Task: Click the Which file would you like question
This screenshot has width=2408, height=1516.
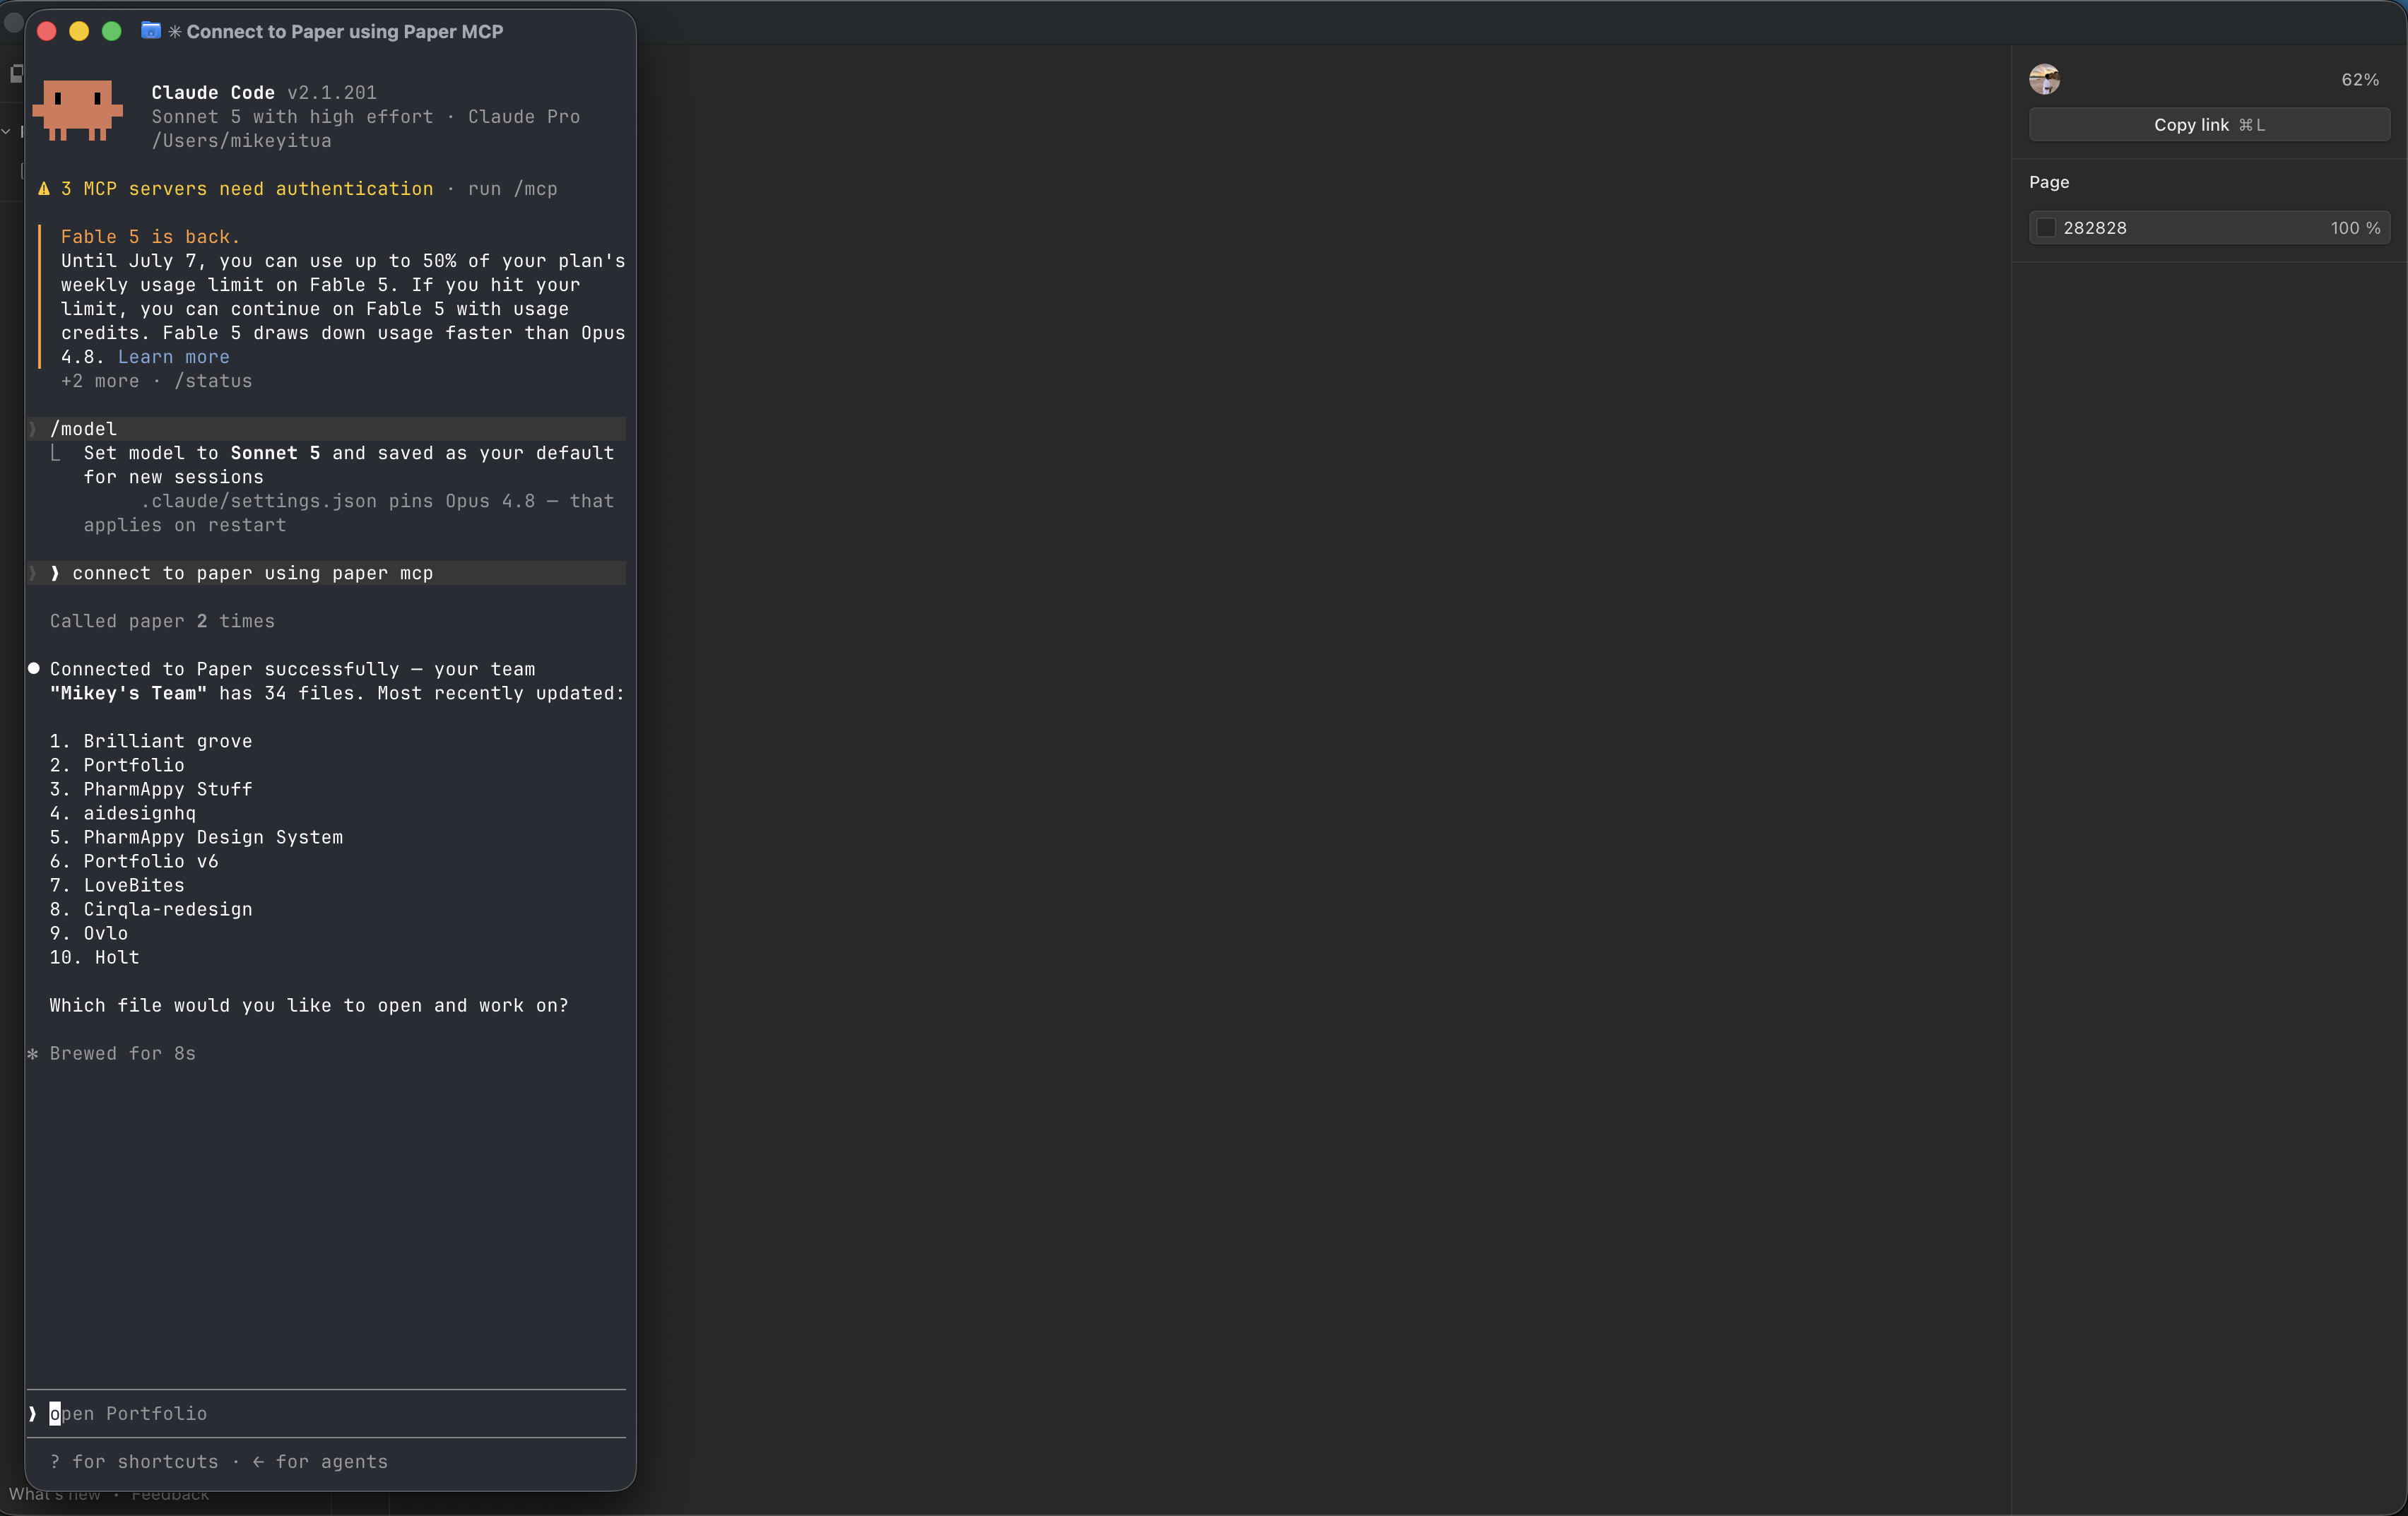Action: pos(309,1005)
